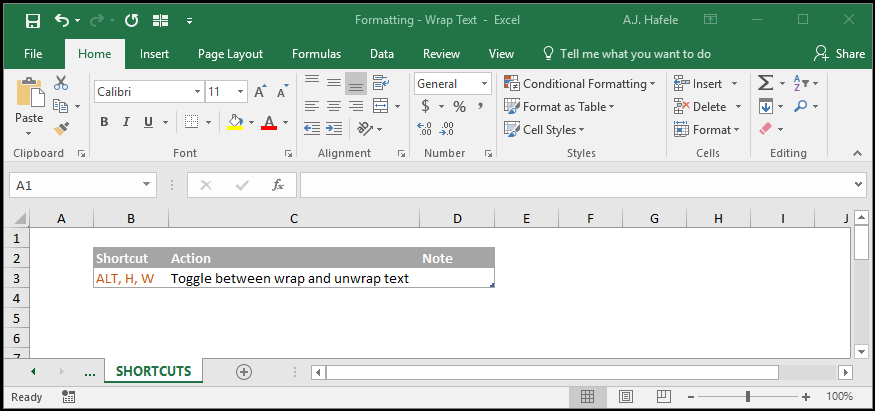Switch to the Formulas tab
The image size is (875, 411).
(316, 54)
